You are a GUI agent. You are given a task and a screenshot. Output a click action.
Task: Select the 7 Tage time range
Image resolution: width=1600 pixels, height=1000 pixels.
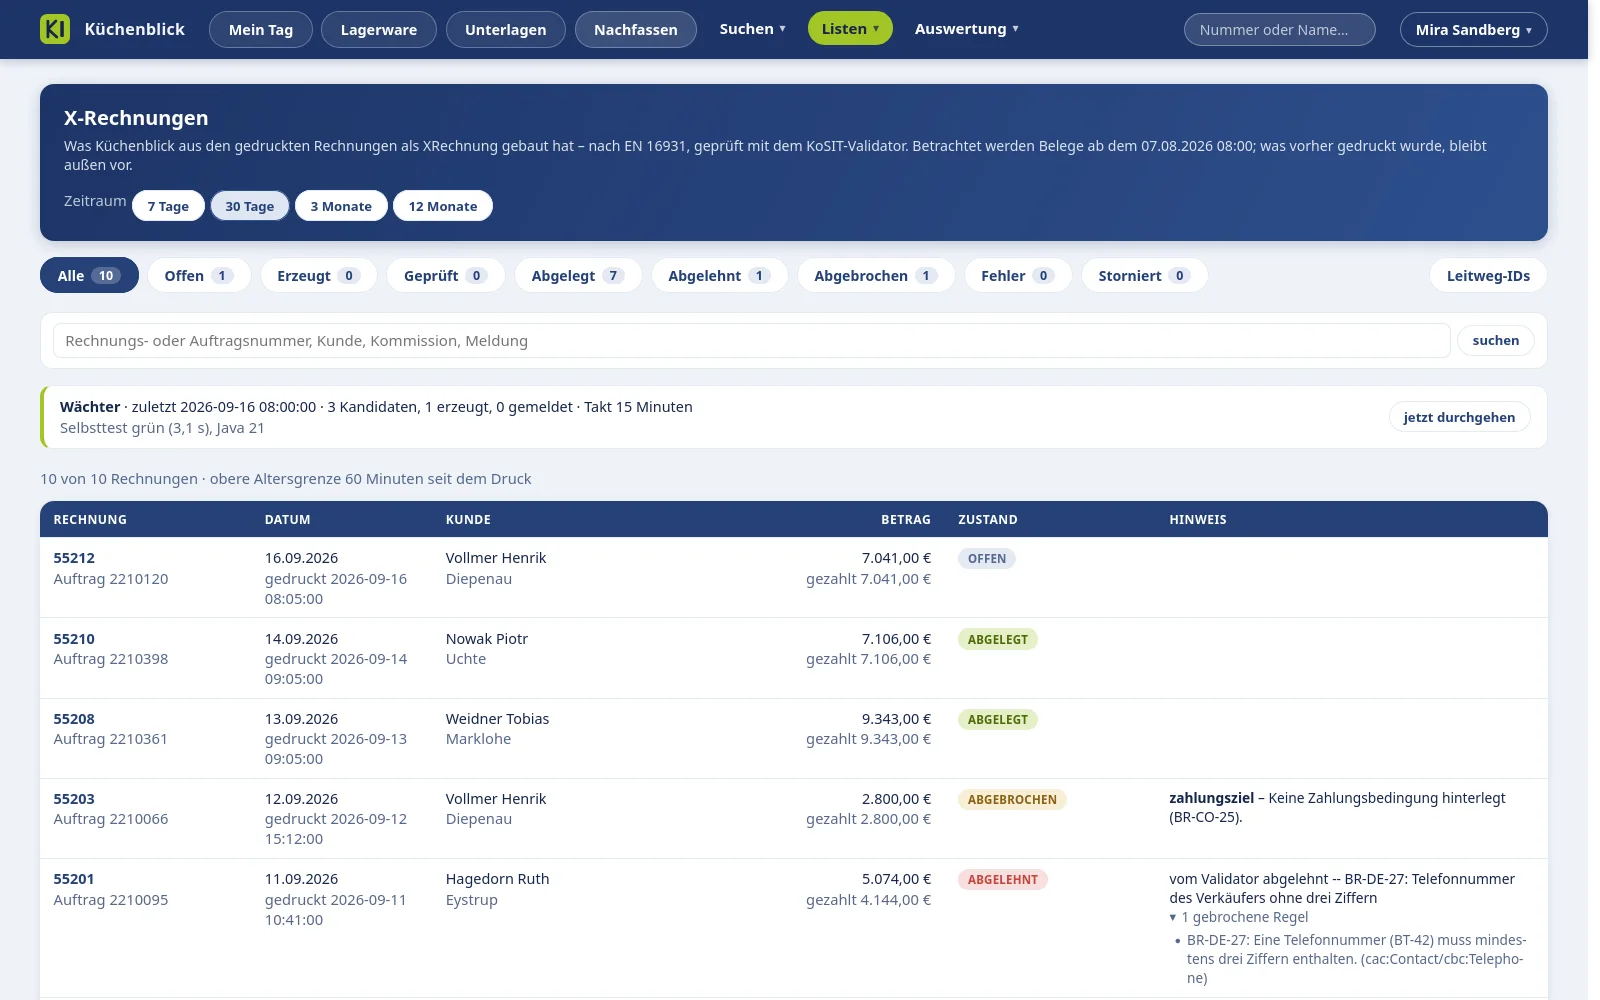168,206
